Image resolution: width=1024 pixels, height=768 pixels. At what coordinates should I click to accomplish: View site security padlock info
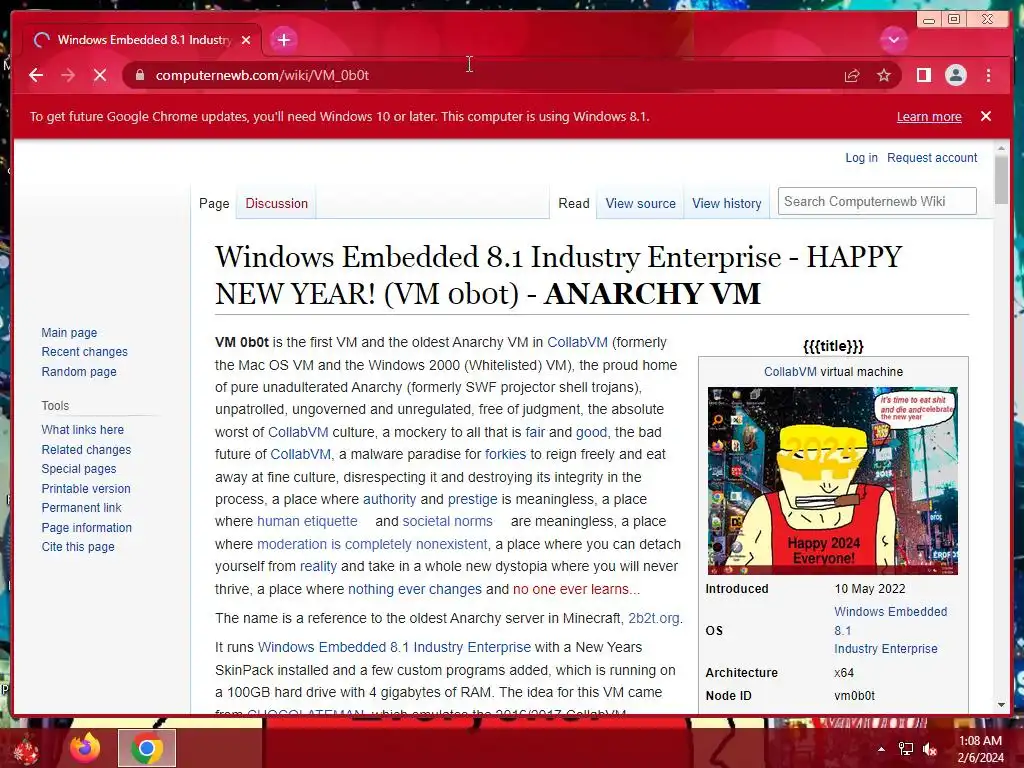[140, 75]
